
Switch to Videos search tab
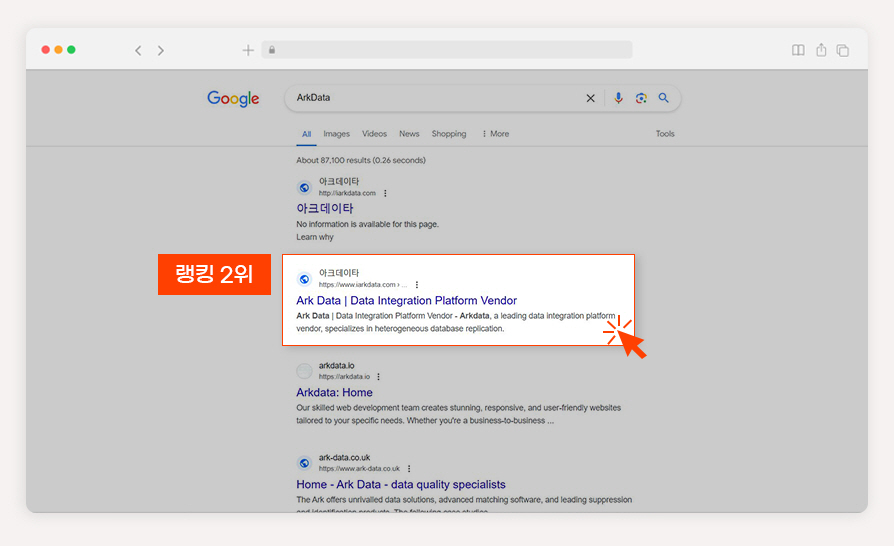(374, 134)
